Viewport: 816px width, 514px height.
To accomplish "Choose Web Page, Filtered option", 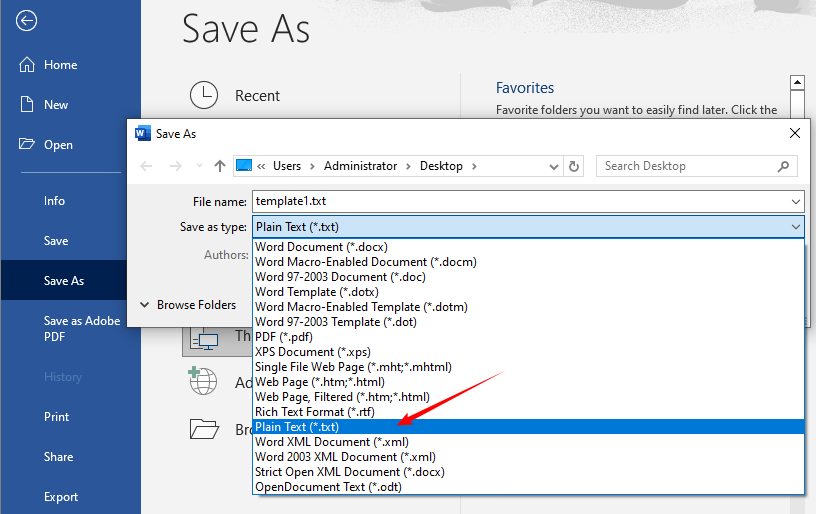I will click(x=528, y=397).
